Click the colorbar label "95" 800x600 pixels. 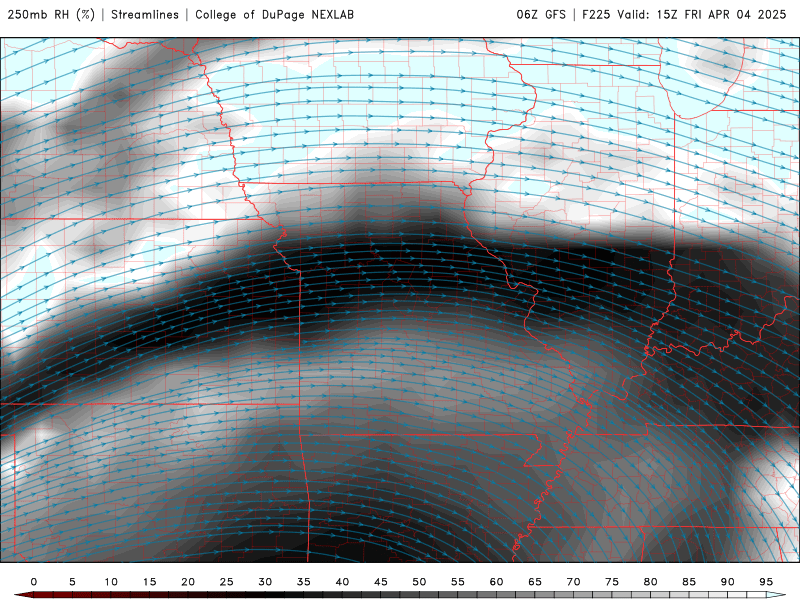click(766, 582)
